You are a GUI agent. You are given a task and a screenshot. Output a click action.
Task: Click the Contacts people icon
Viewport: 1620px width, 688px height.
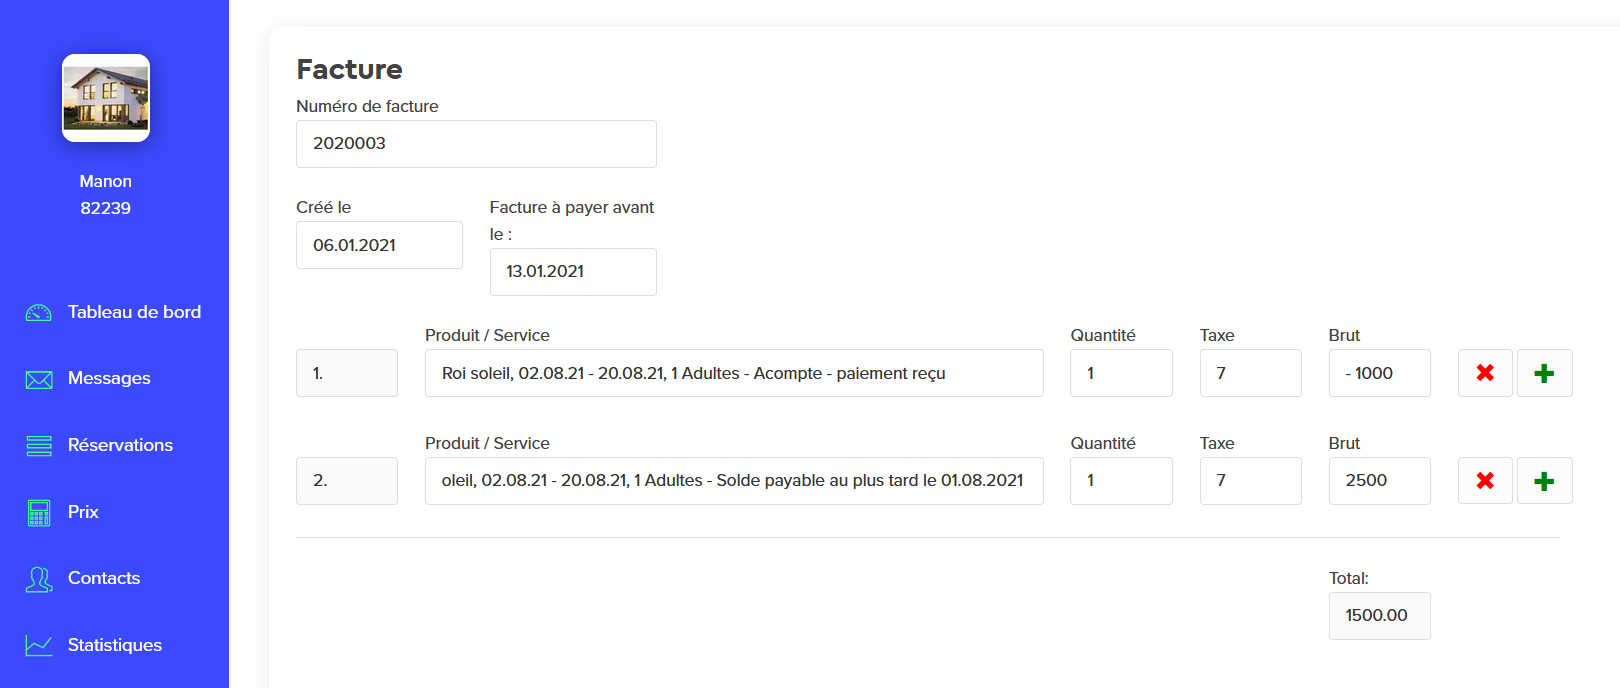coord(39,579)
